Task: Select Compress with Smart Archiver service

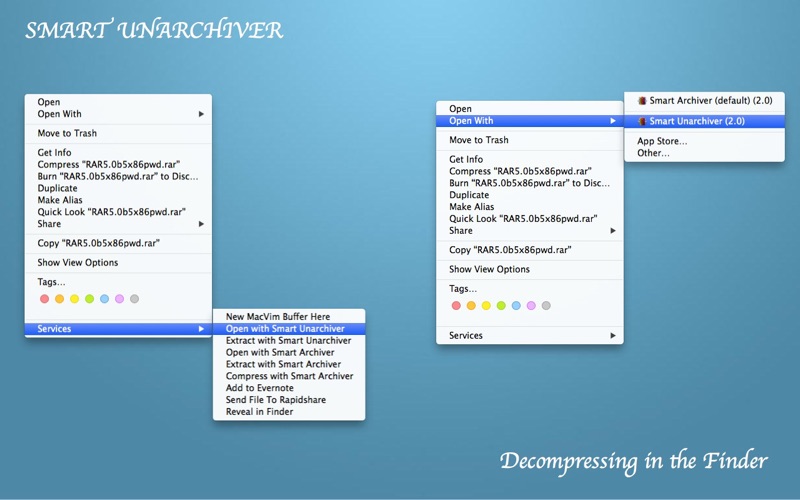Action: click(x=289, y=376)
